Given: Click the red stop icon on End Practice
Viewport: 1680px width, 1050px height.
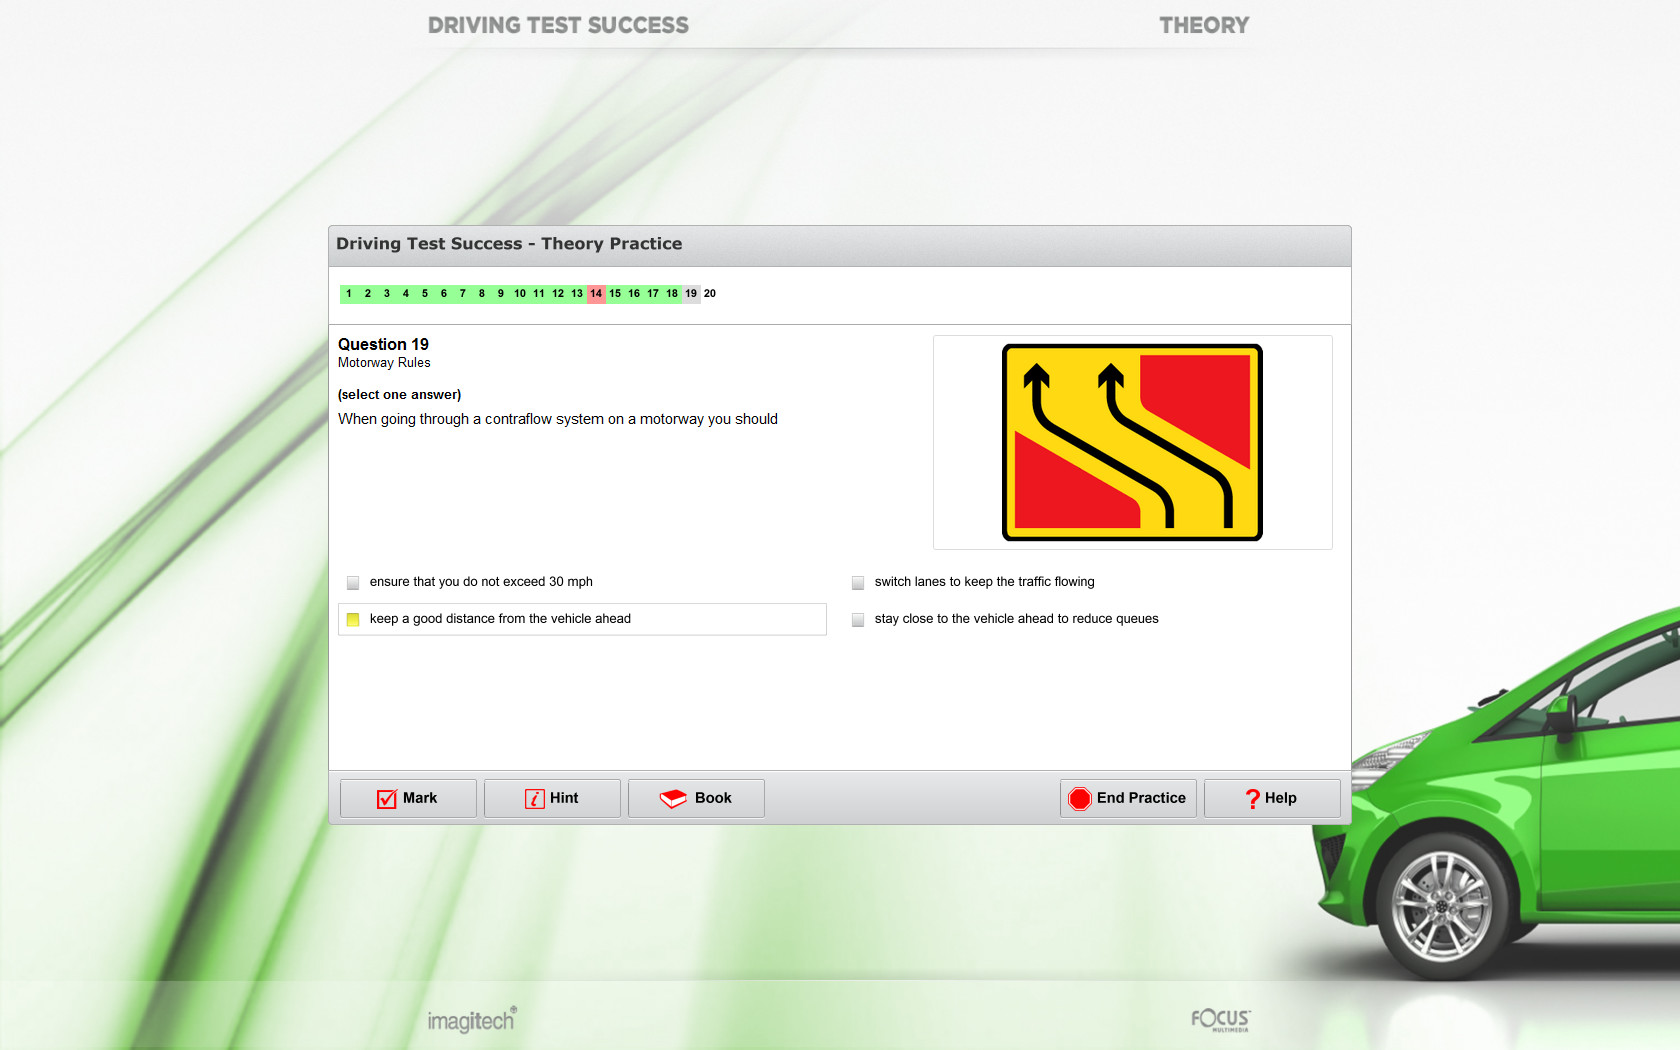Looking at the screenshot, I should coord(1080,798).
